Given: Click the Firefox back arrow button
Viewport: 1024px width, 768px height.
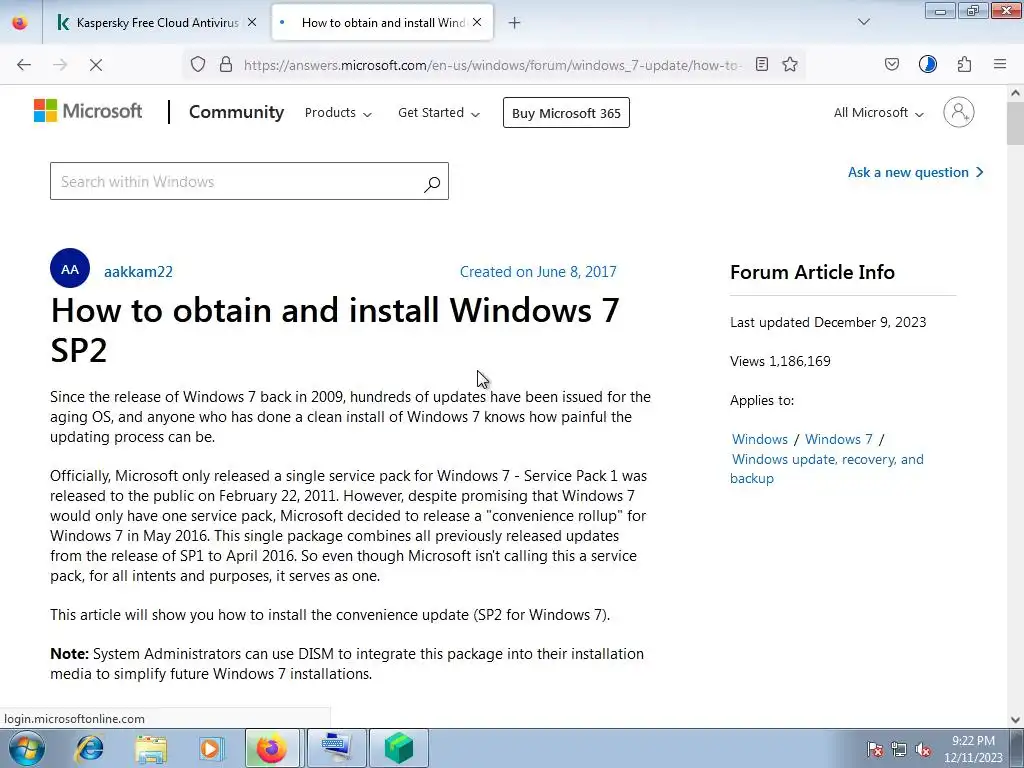Looking at the screenshot, I should point(24,64).
